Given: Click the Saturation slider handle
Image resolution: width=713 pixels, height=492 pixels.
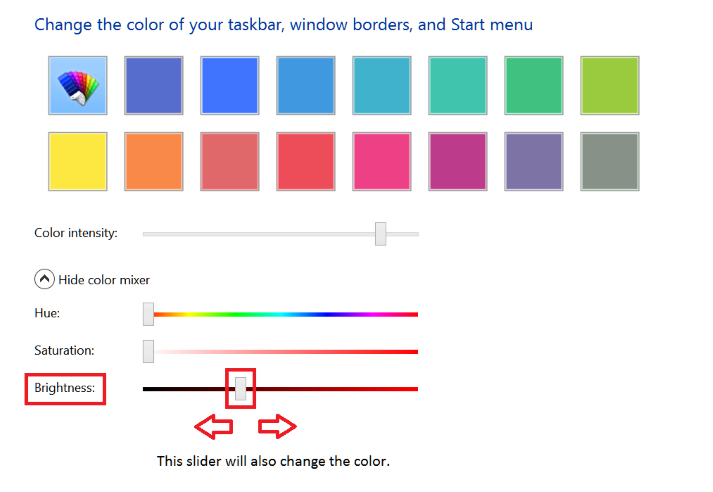Looking at the screenshot, I should coord(148,351).
